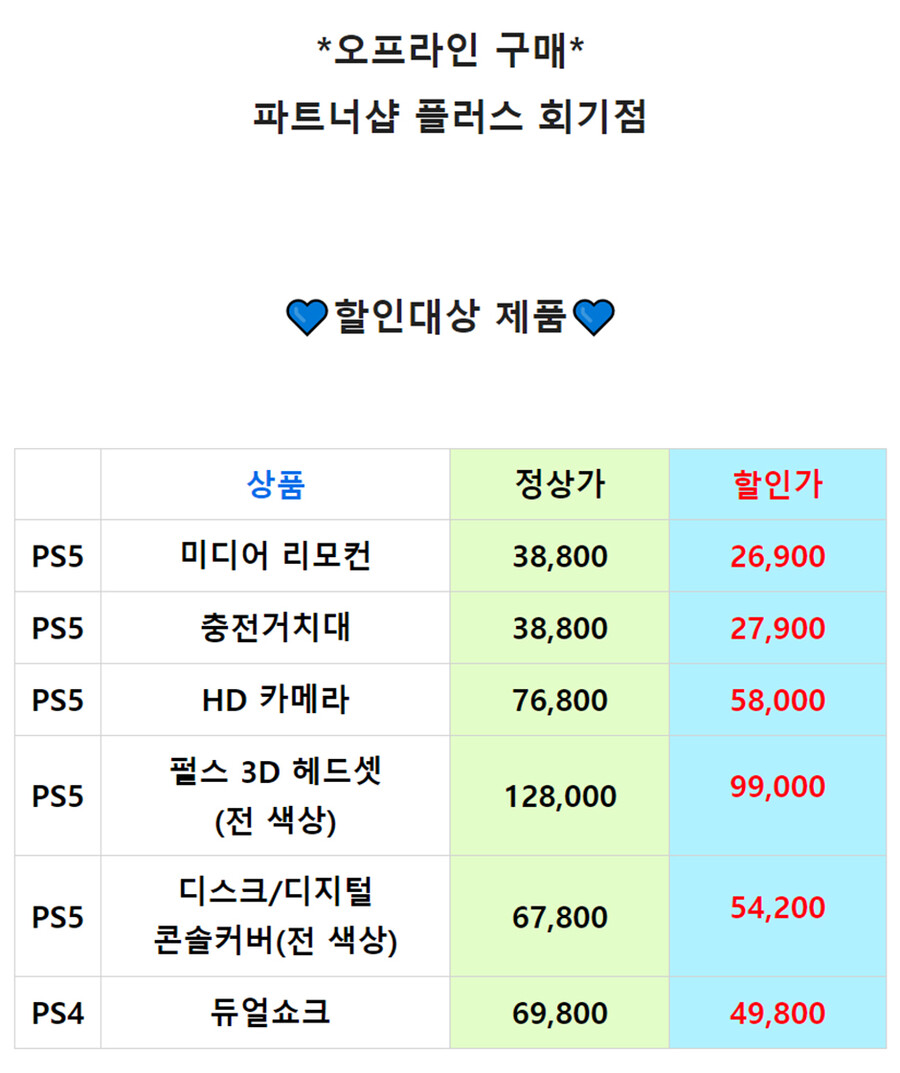The height and width of the screenshot is (1073, 900).
Task: Click the regular price 67,800
Action: coord(560,917)
